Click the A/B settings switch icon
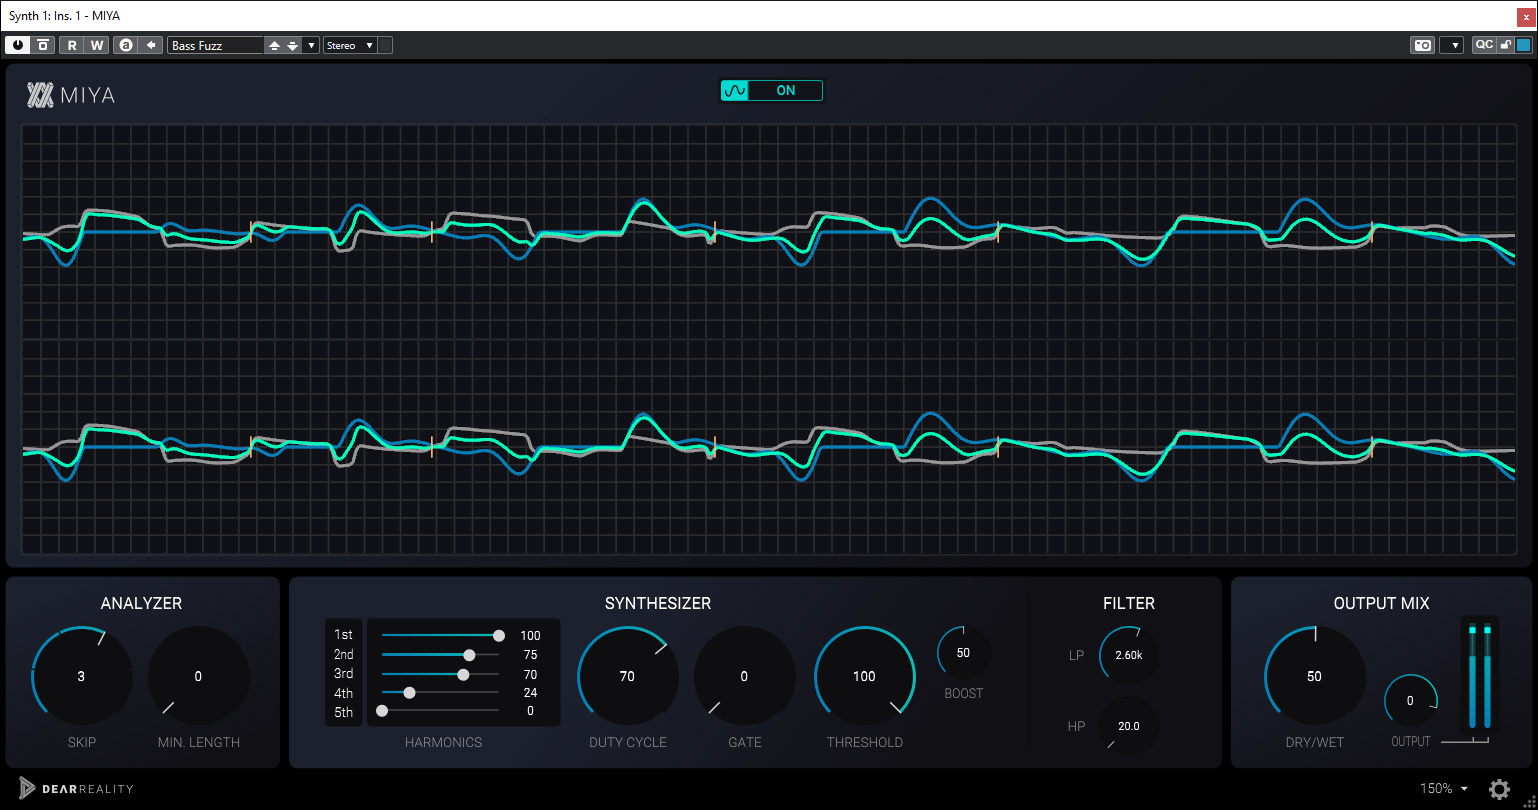The image size is (1538, 810). point(126,45)
